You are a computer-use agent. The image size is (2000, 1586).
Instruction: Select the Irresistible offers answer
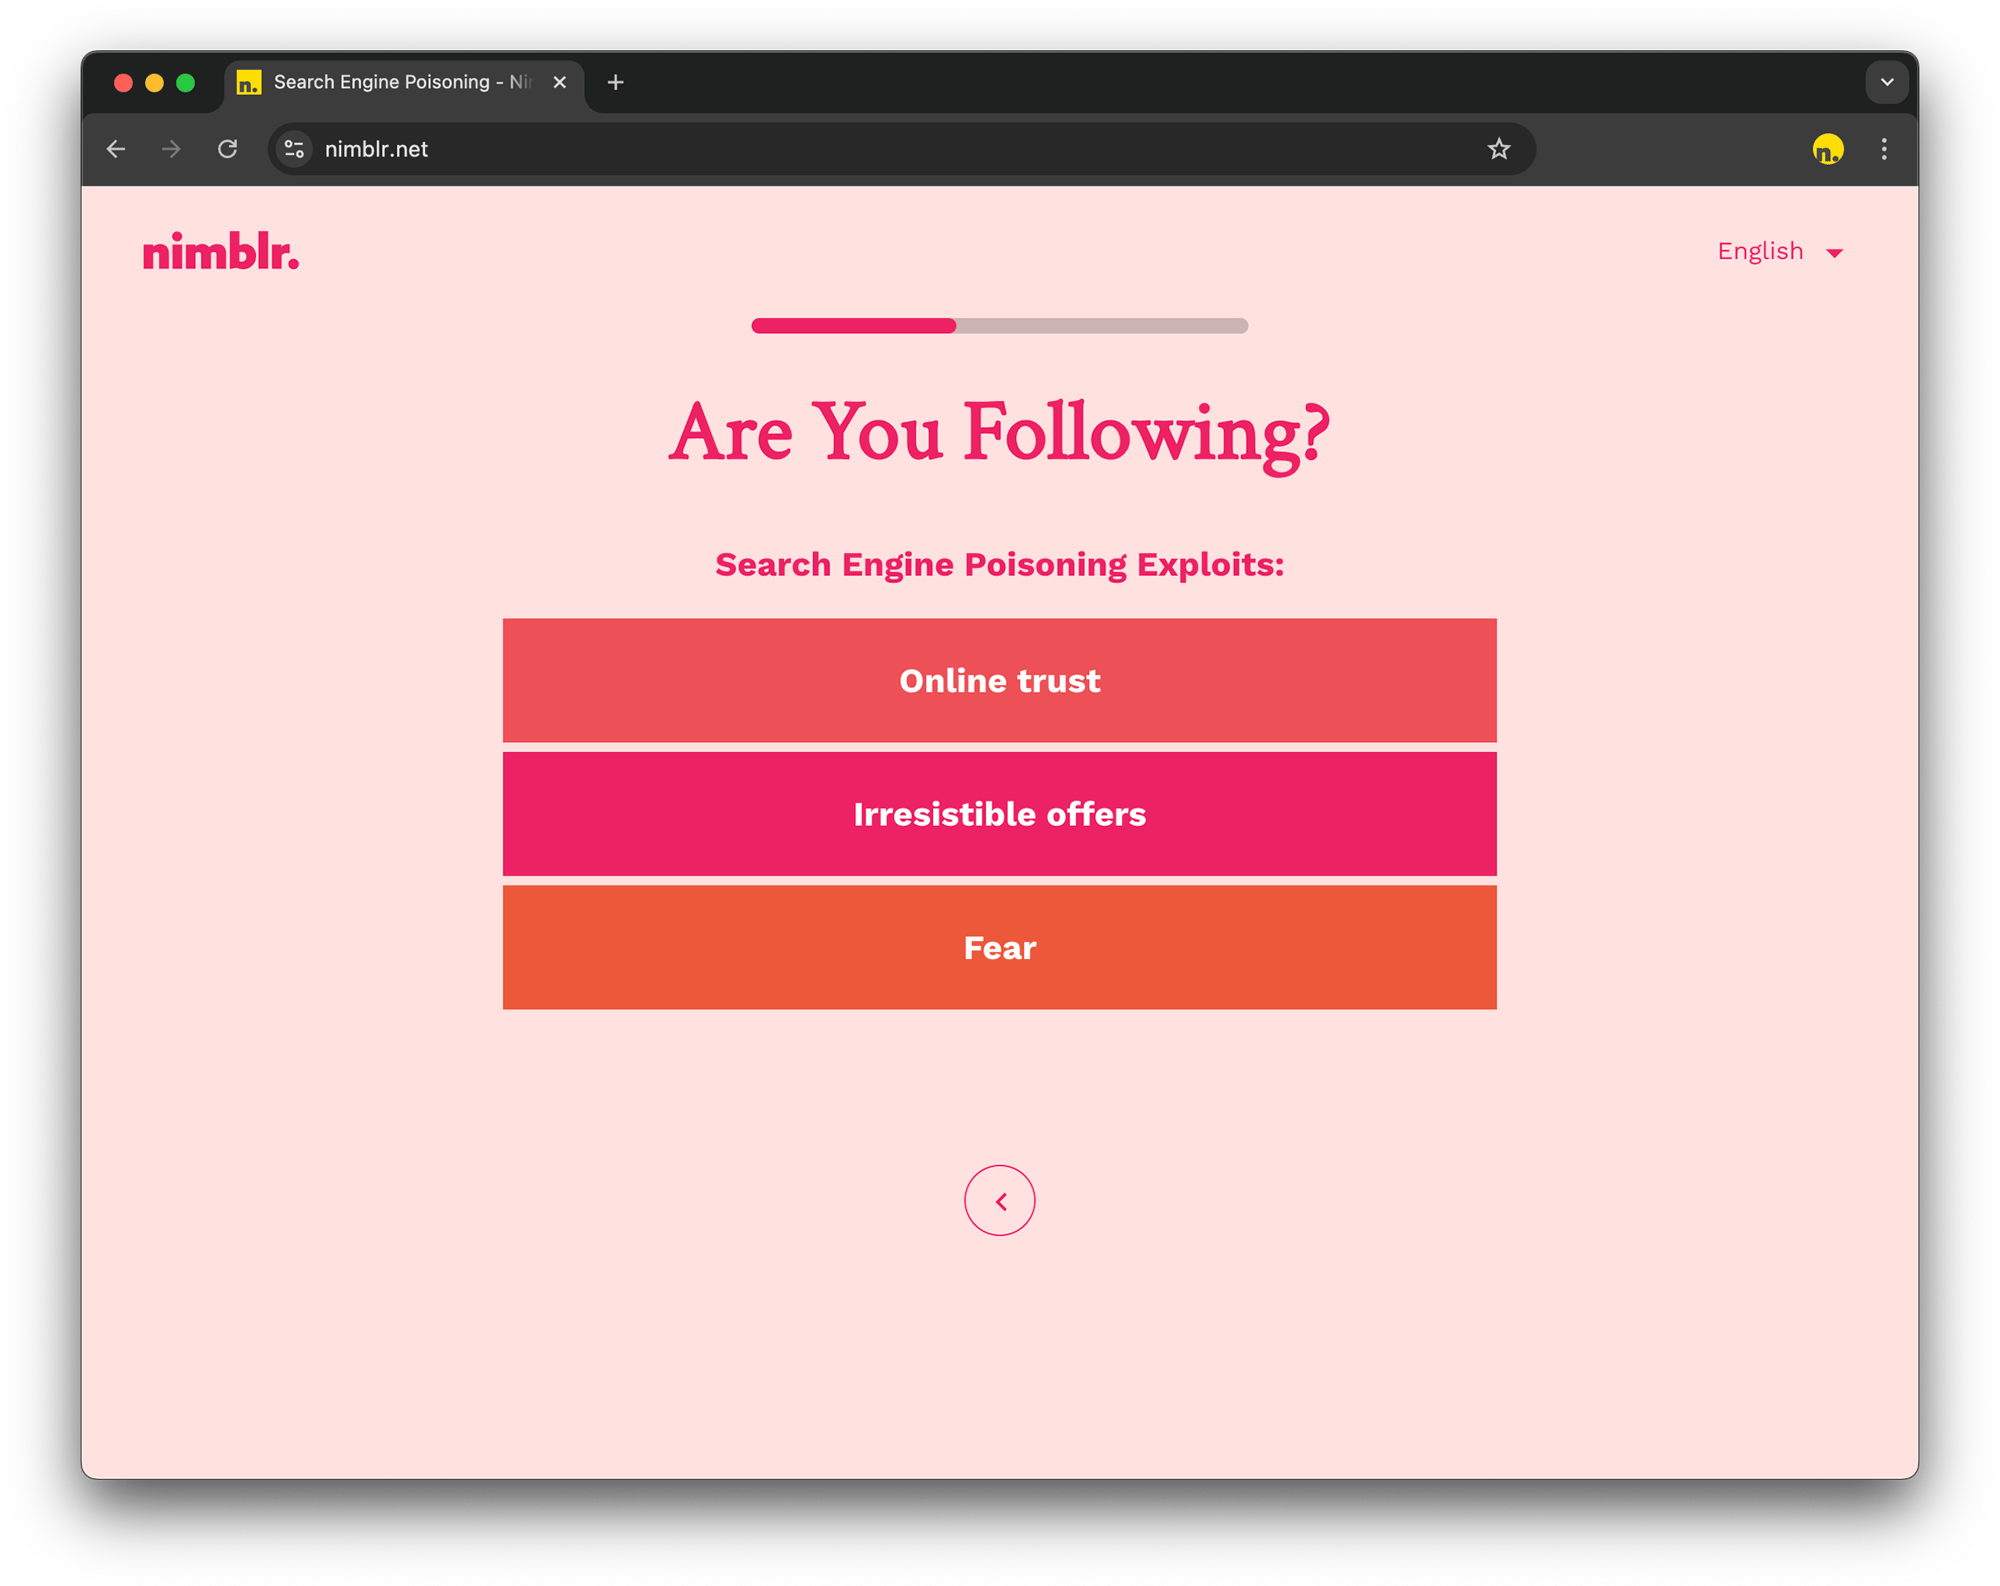pos(999,814)
